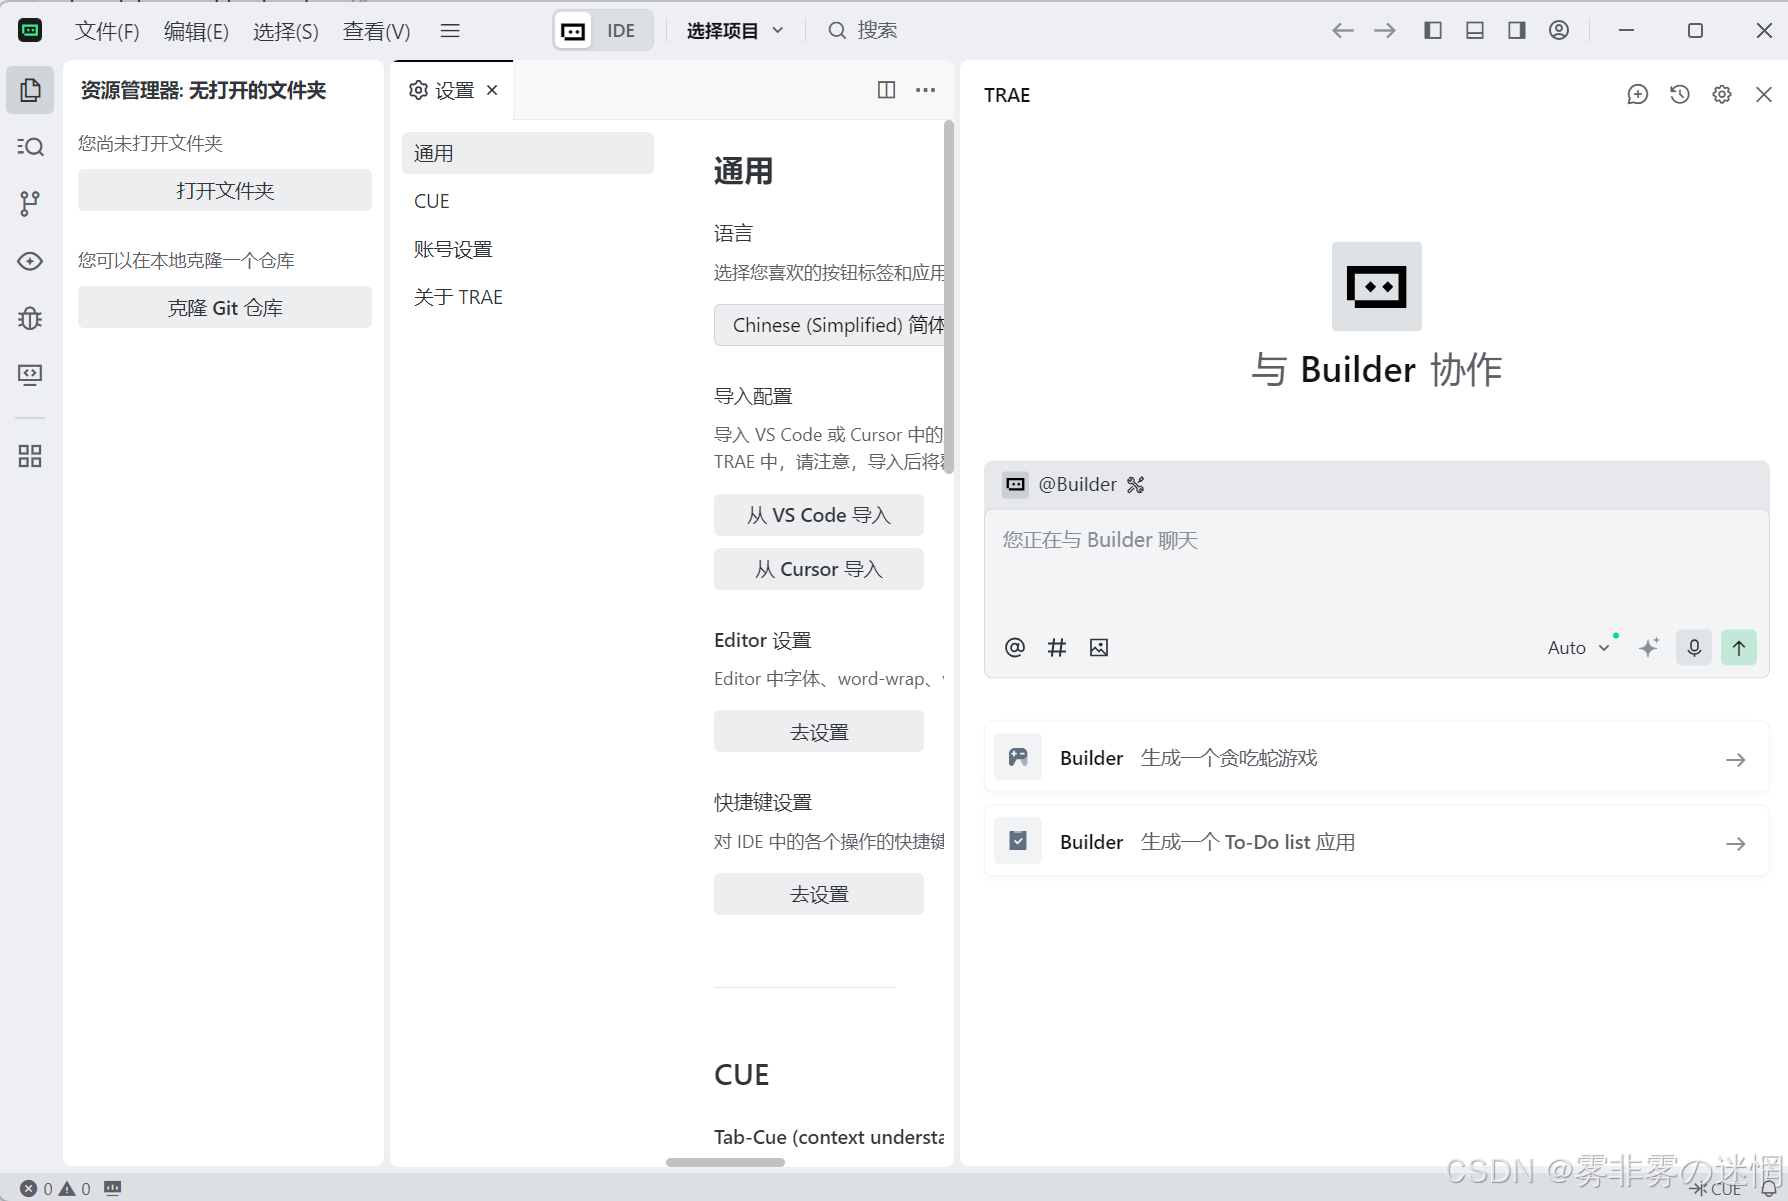Start voice input with the microphone

1694,648
